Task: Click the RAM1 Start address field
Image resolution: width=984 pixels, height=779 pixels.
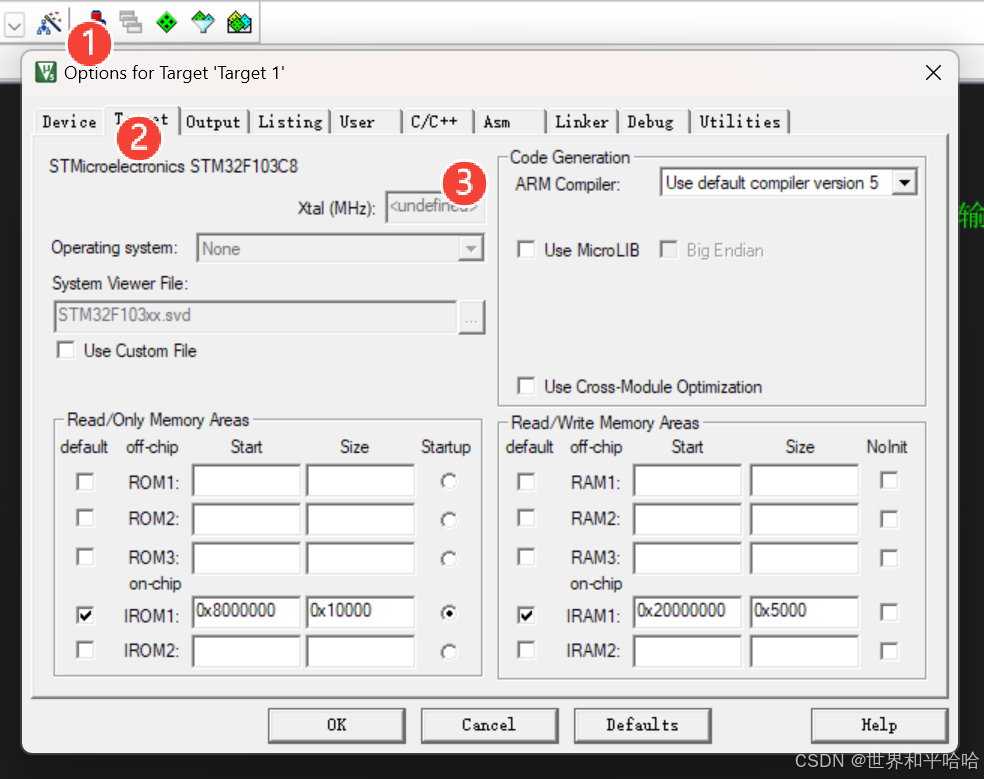Action: (688, 480)
